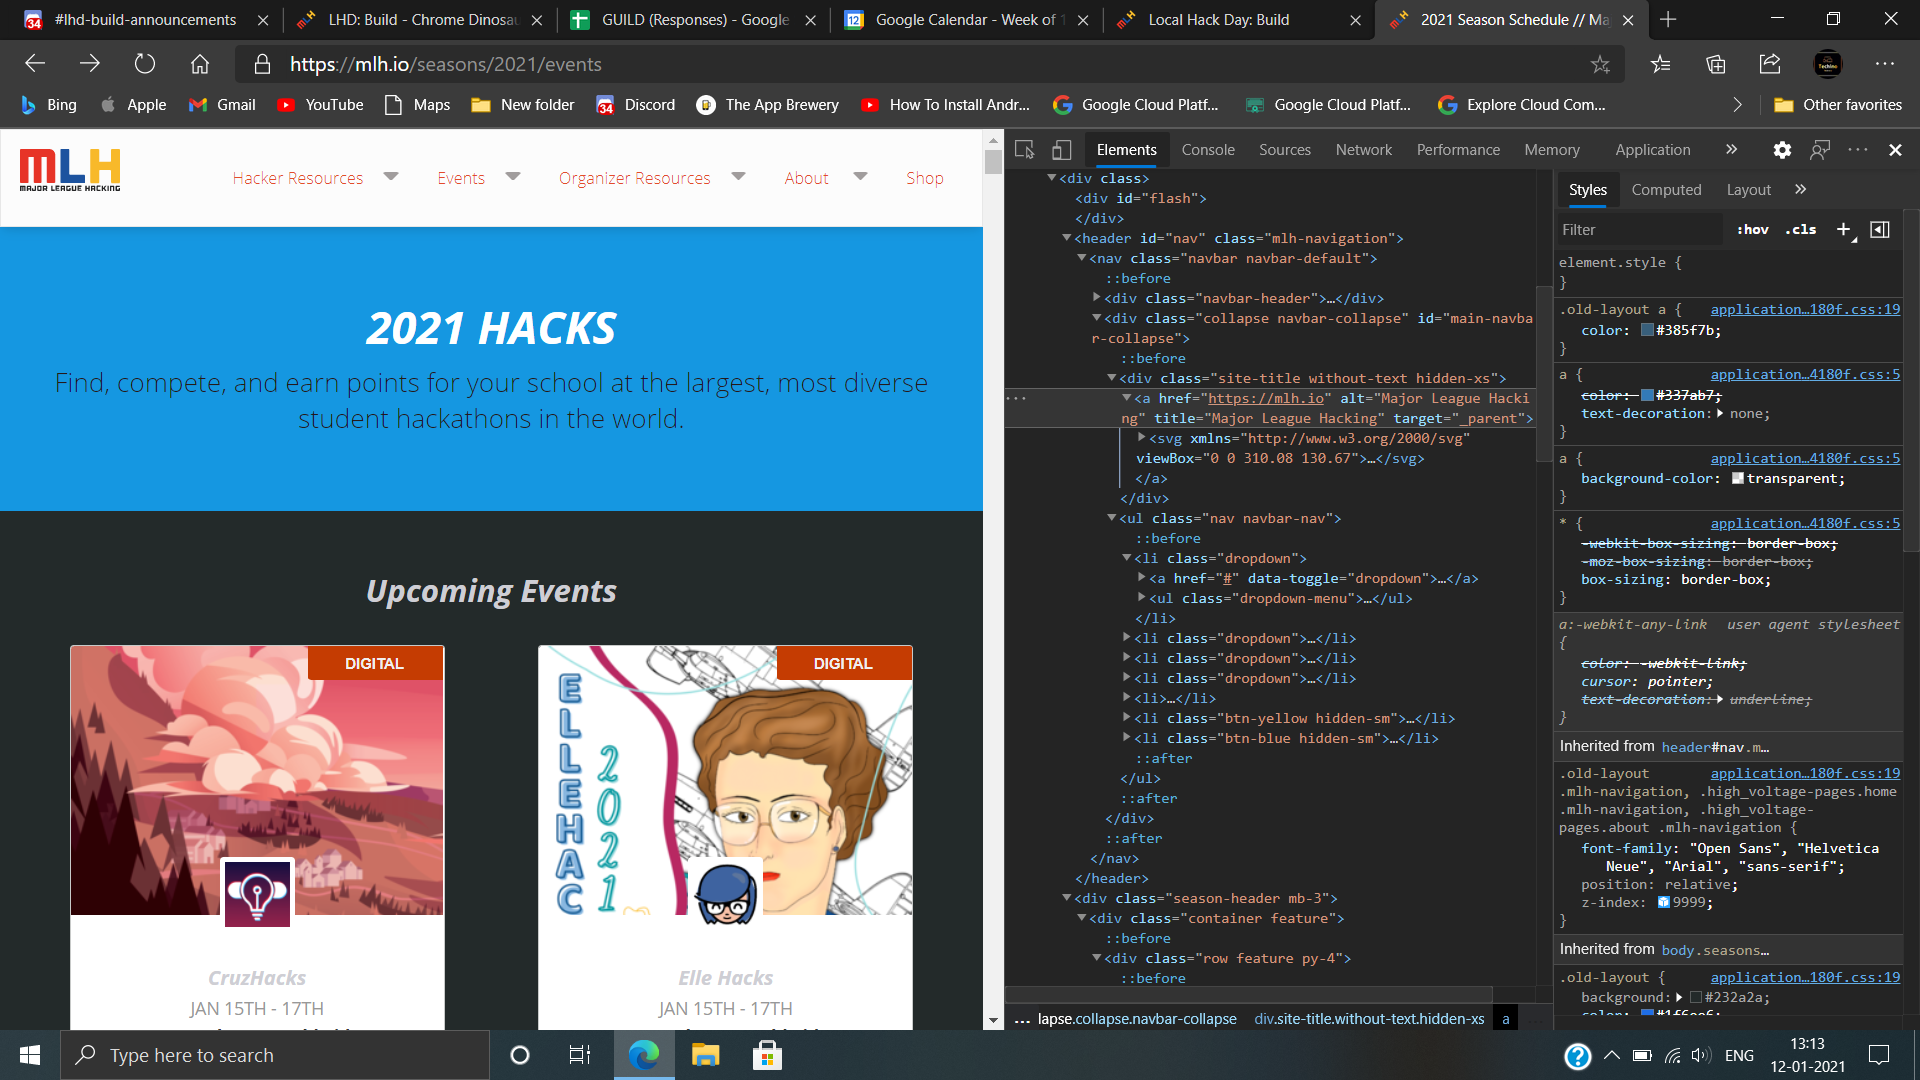Image resolution: width=1920 pixels, height=1080 pixels.
Task: Toggle device emulation mode
Action: [1061, 149]
